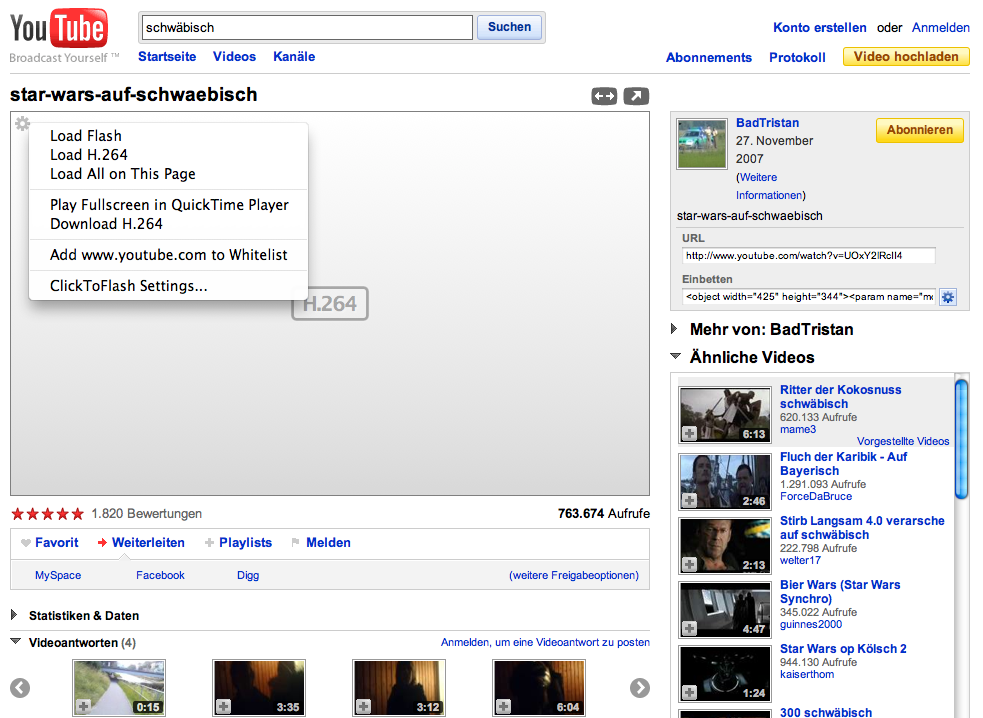The width and height of the screenshot is (983, 718).
Task: Click the search field containing schwäbisch
Action: pyautogui.click(x=308, y=28)
